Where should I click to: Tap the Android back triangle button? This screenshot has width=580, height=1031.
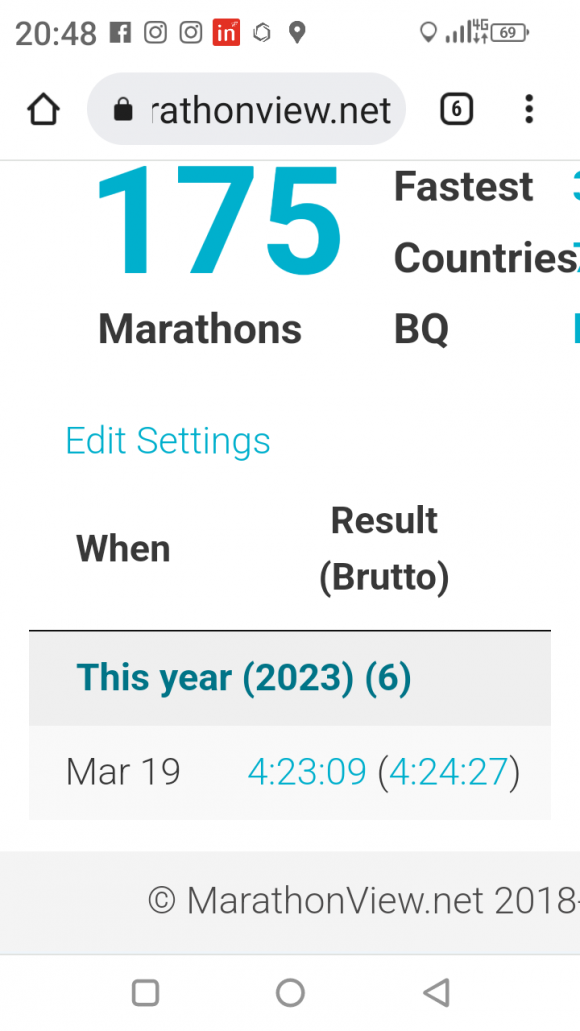pyautogui.click(x=437, y=992)
